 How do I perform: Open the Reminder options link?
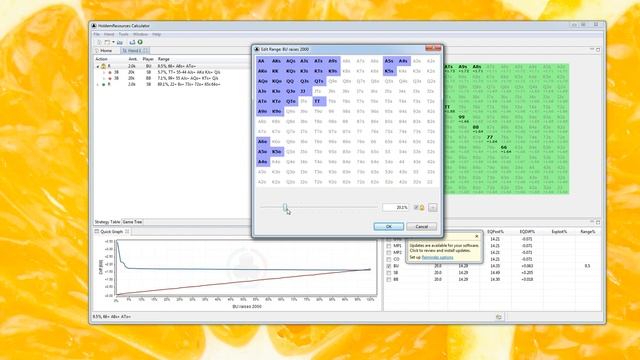click(x=437, y=258)
